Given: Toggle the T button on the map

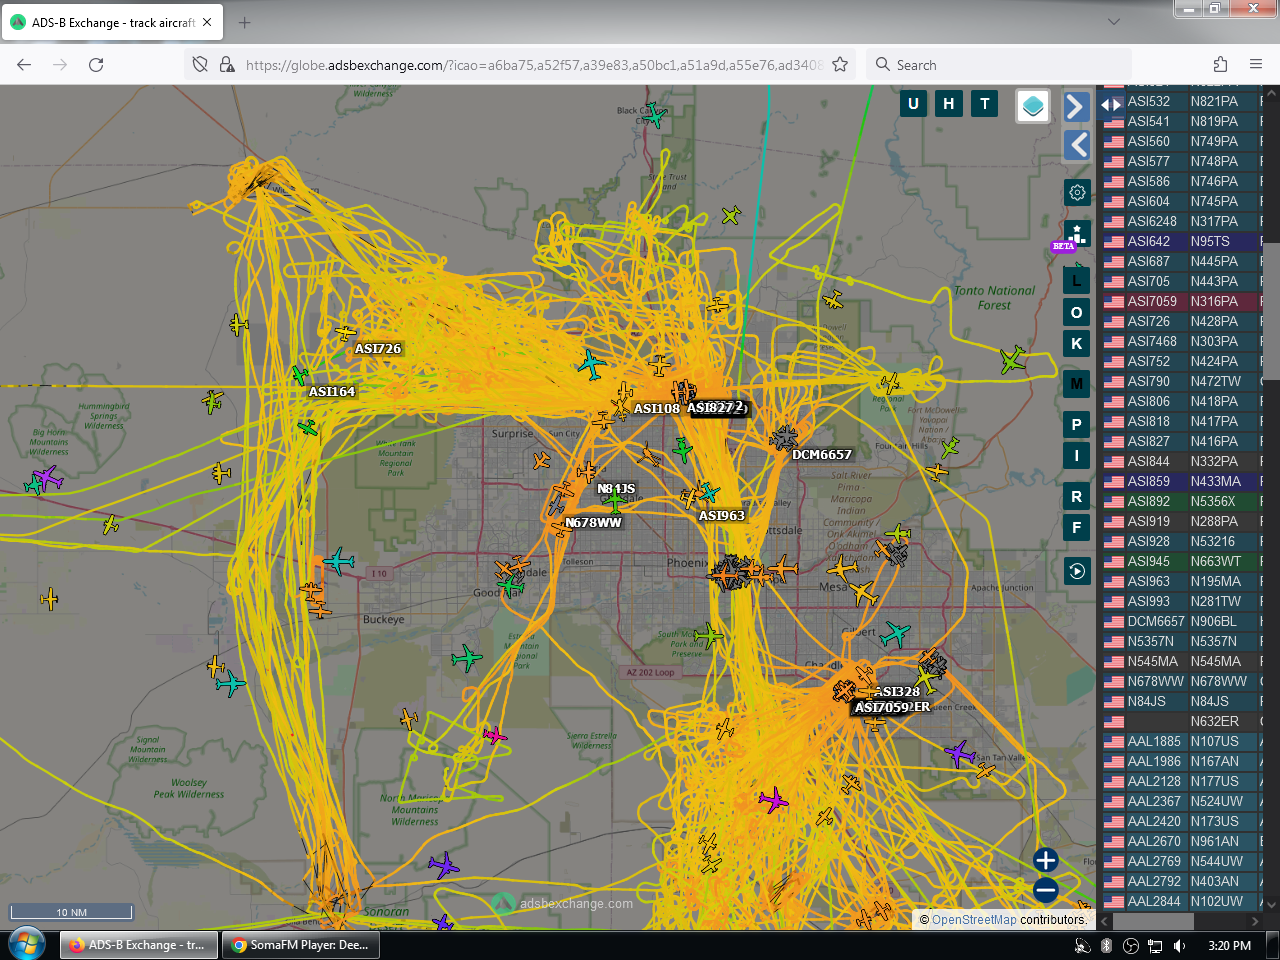Looking at the screenshot, I should point(985,103).
